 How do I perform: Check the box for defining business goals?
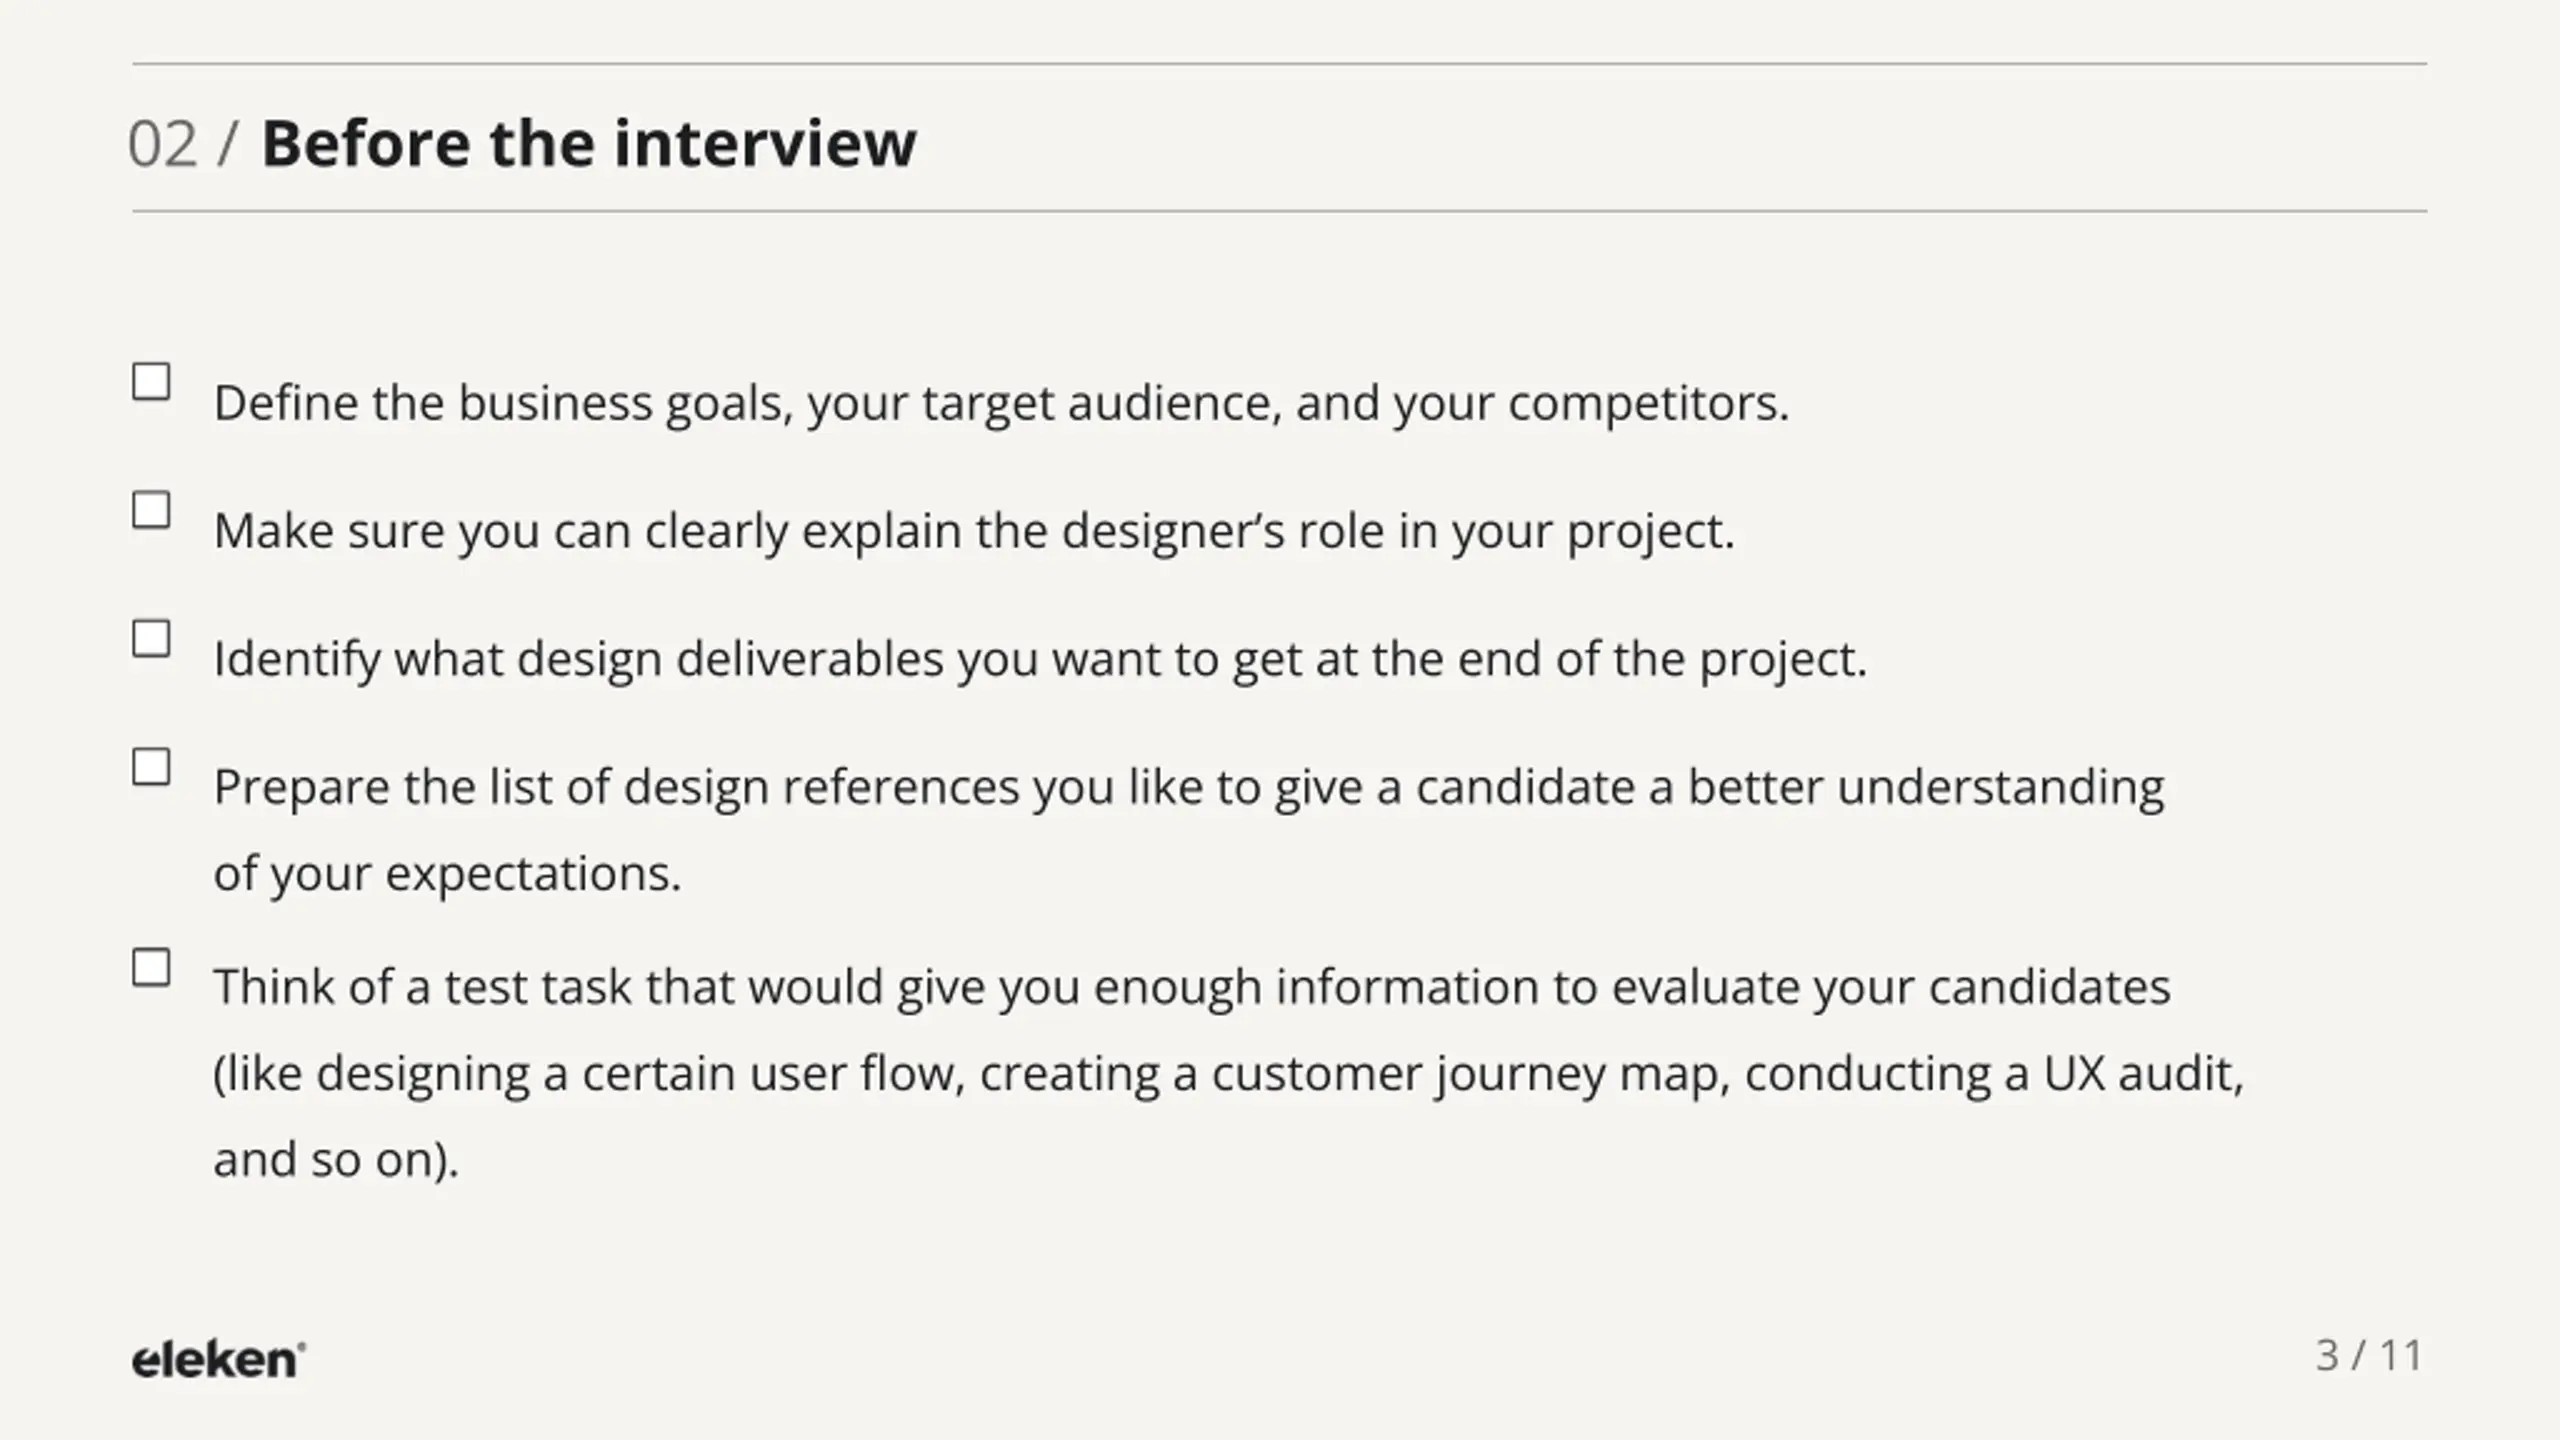(151, 381)
